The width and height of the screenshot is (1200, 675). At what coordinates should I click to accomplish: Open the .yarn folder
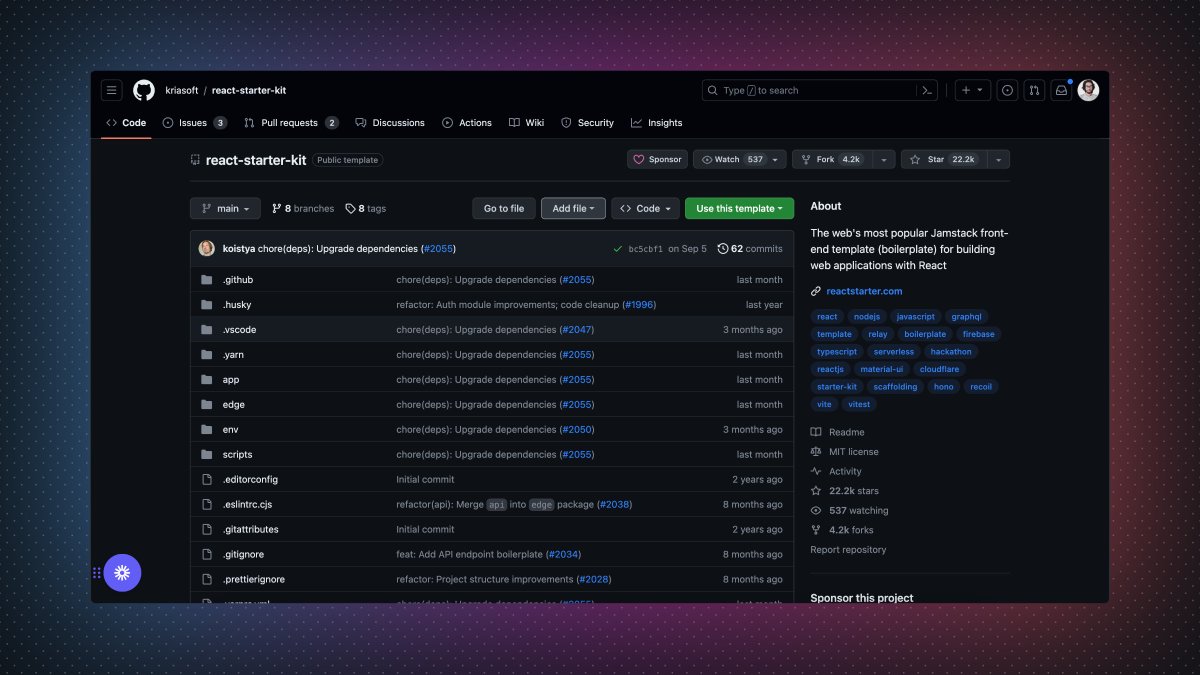tap(233, 355)
